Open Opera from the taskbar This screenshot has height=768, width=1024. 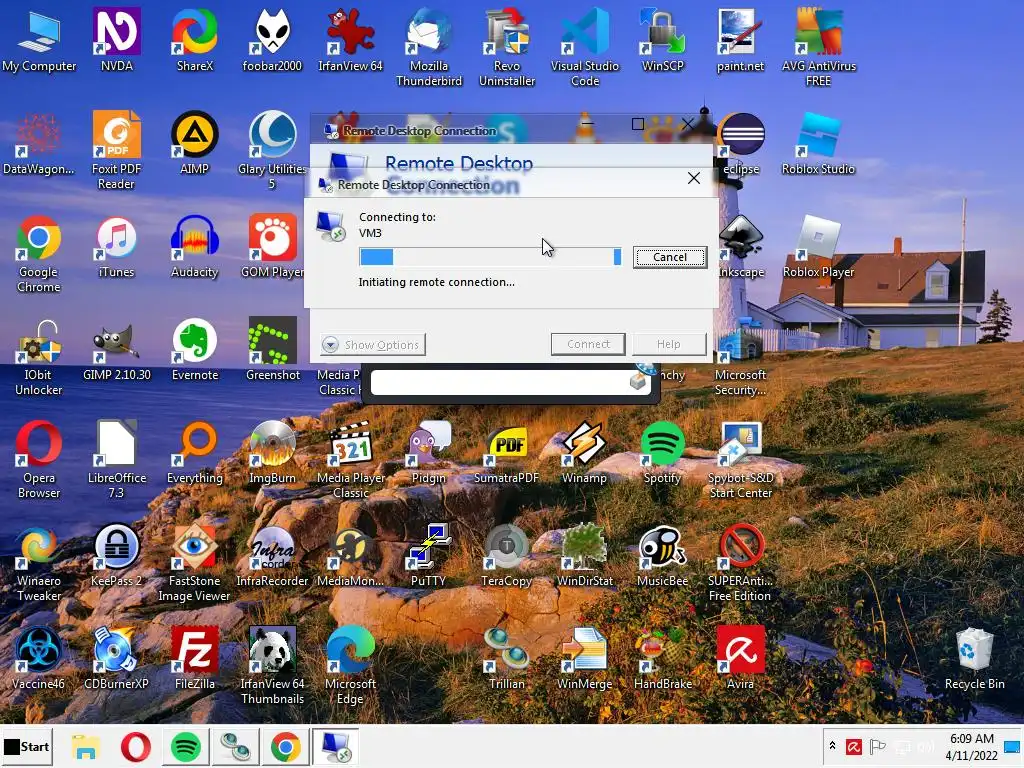point(135,746)
